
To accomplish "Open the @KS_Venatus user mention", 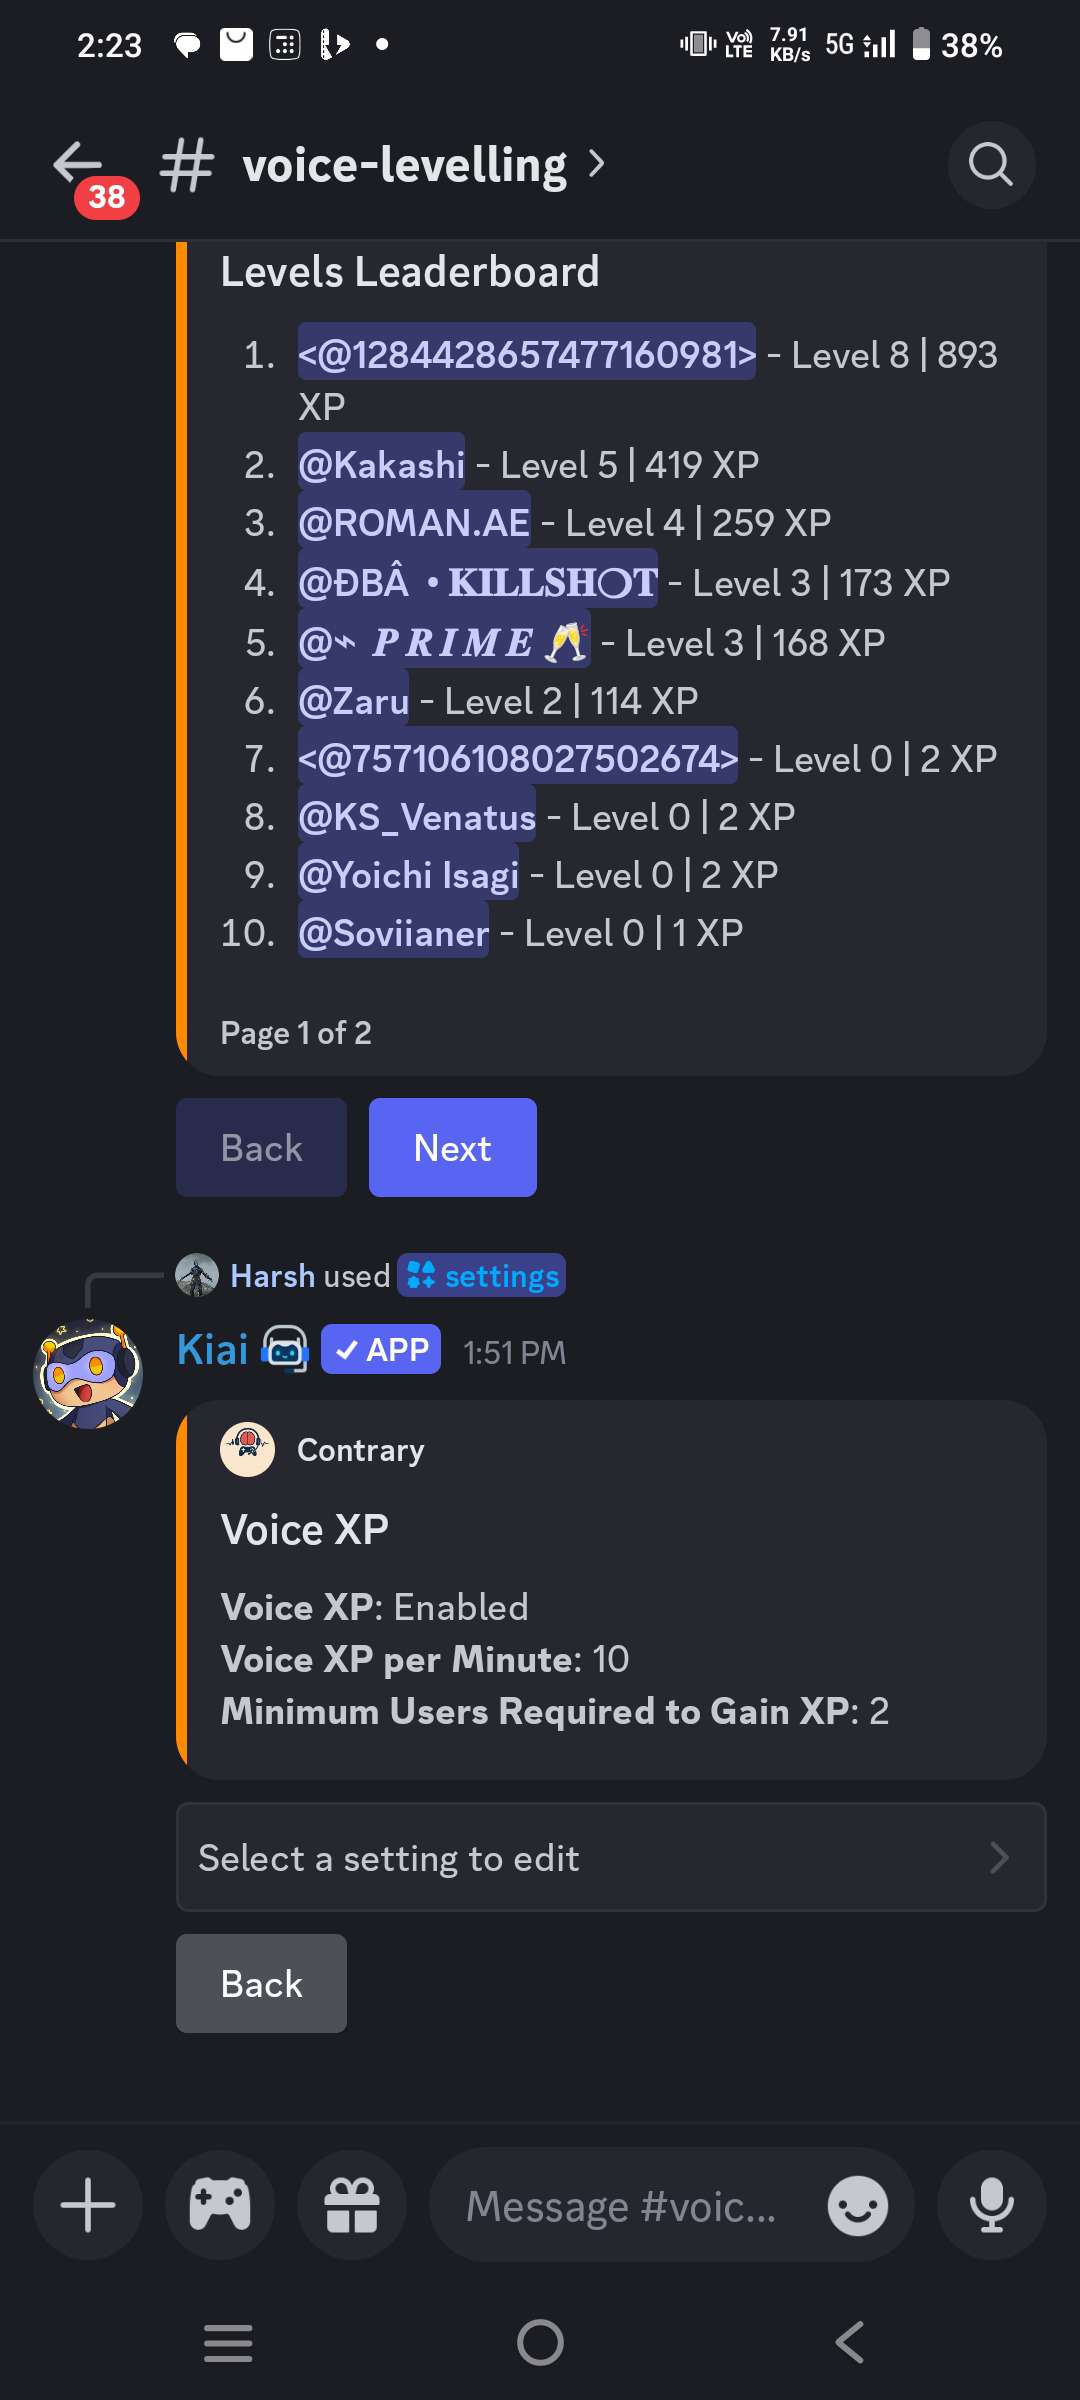I will coord(417,817).
